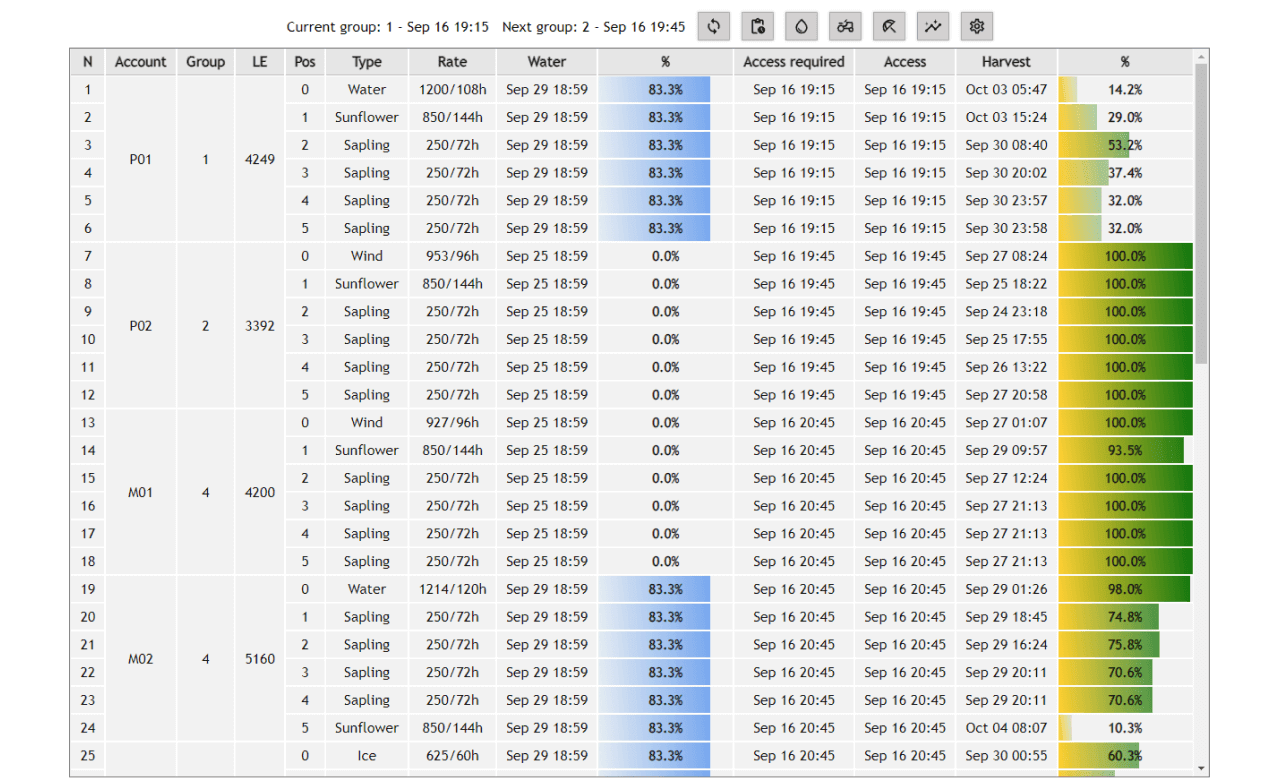The width and height of the screenshot is (1280, 781).
Task: Select account P01 cell
Action: [141, 159]
